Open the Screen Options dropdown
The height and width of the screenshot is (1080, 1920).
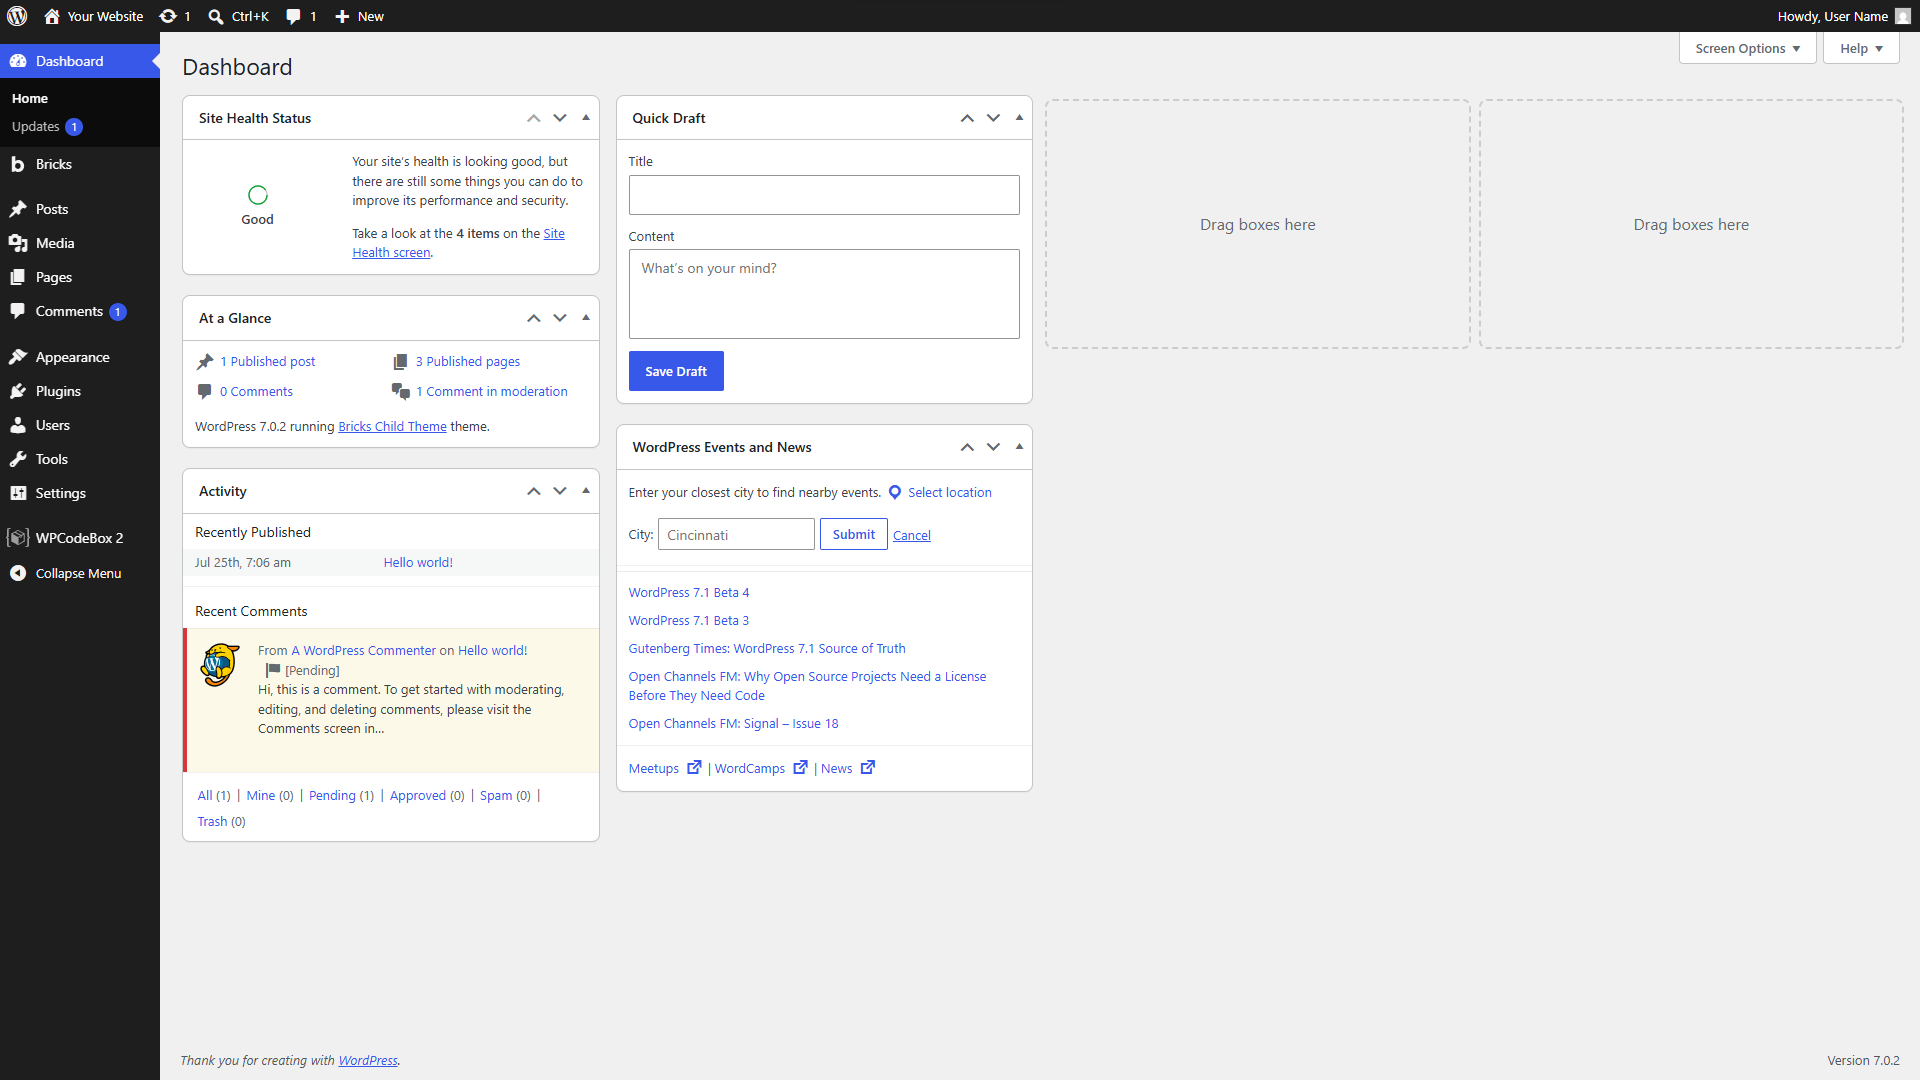click(1747, 48)
